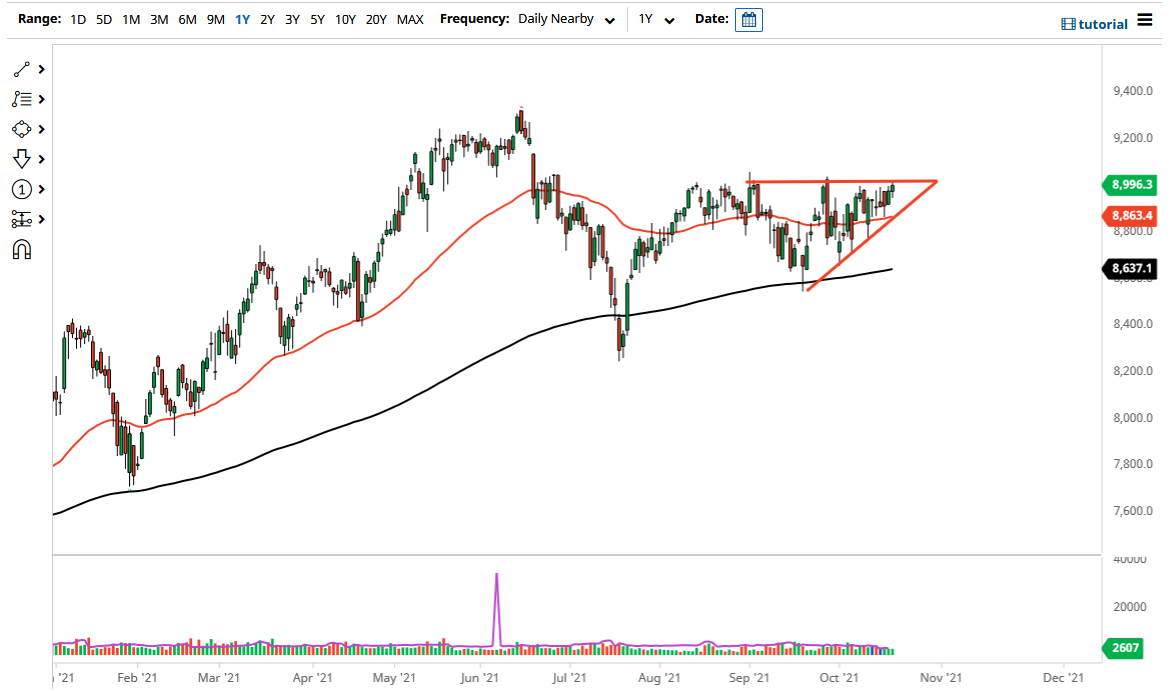Select the shapes drawing tool
The width and height of the screenshot is (1172, 691).
tap(21, 129)
